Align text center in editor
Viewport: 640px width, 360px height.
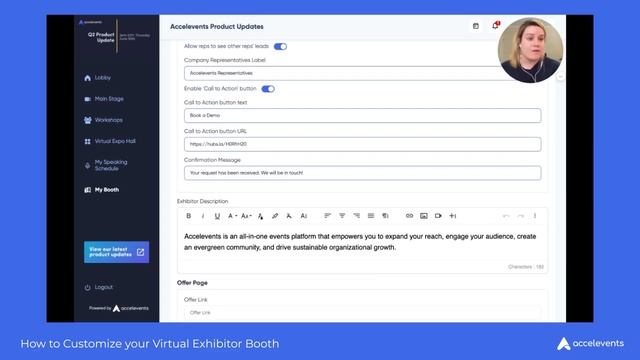pos(342,216)
